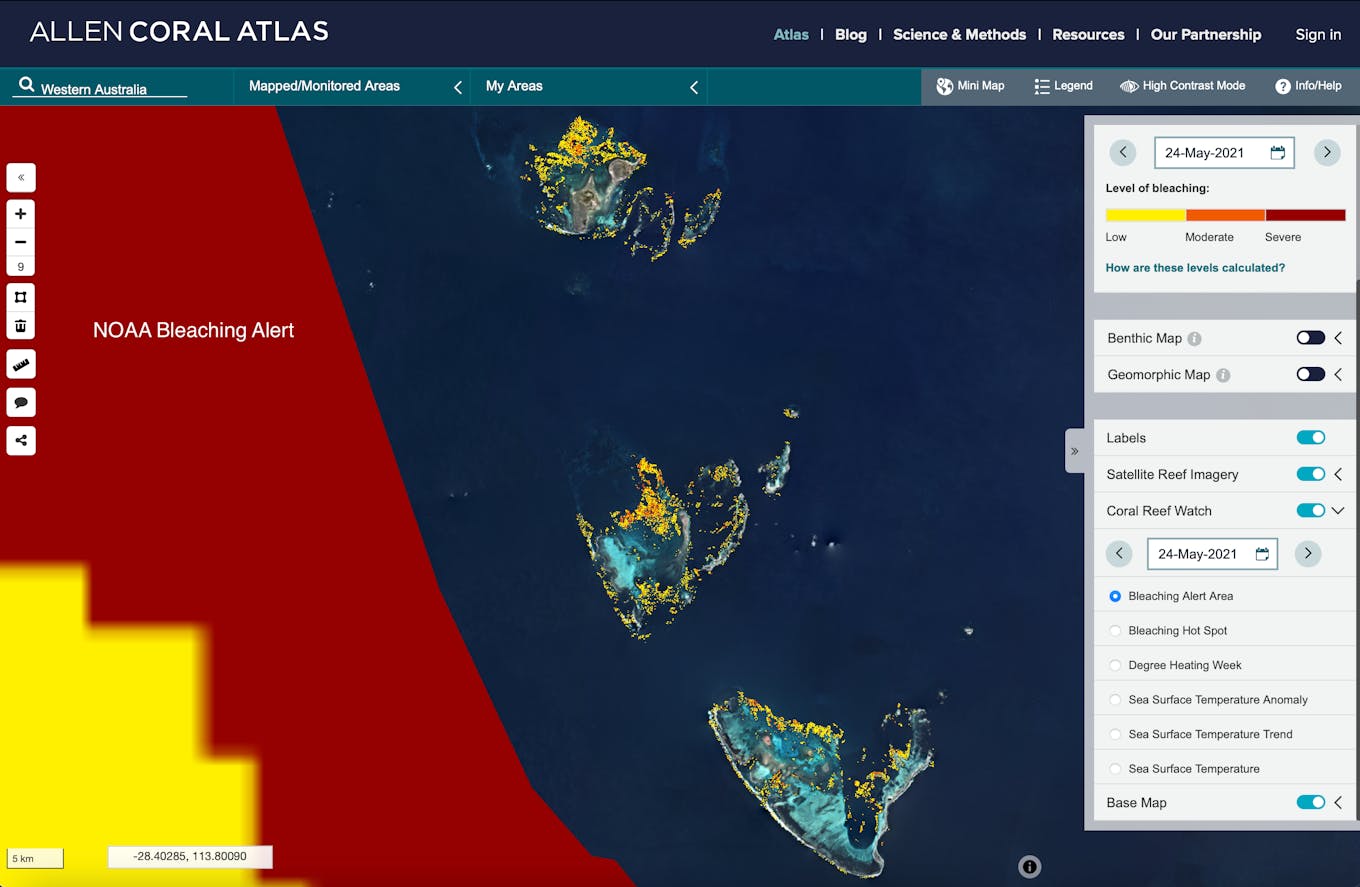Go to the Blog menu item

(850, 34)
